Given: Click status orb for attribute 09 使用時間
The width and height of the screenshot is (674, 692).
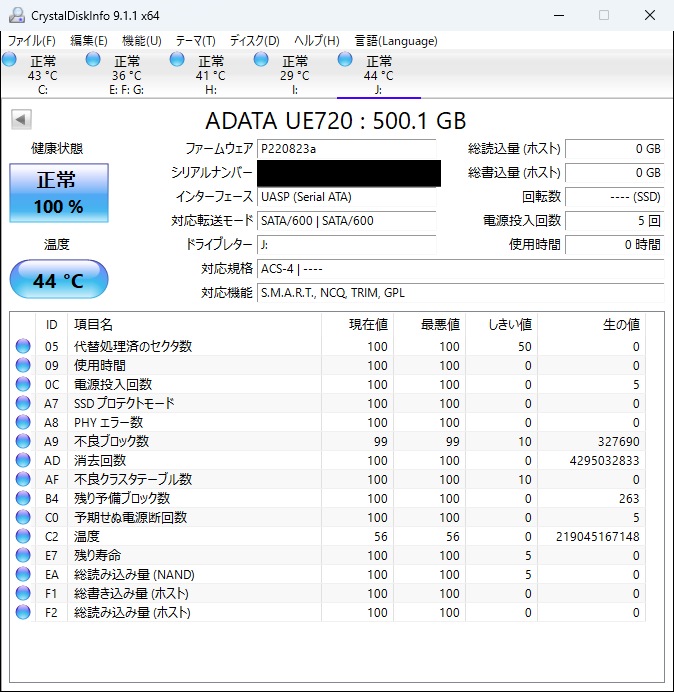Looking at the screenshot, I should pyautogui.click(x=23, y=365).
